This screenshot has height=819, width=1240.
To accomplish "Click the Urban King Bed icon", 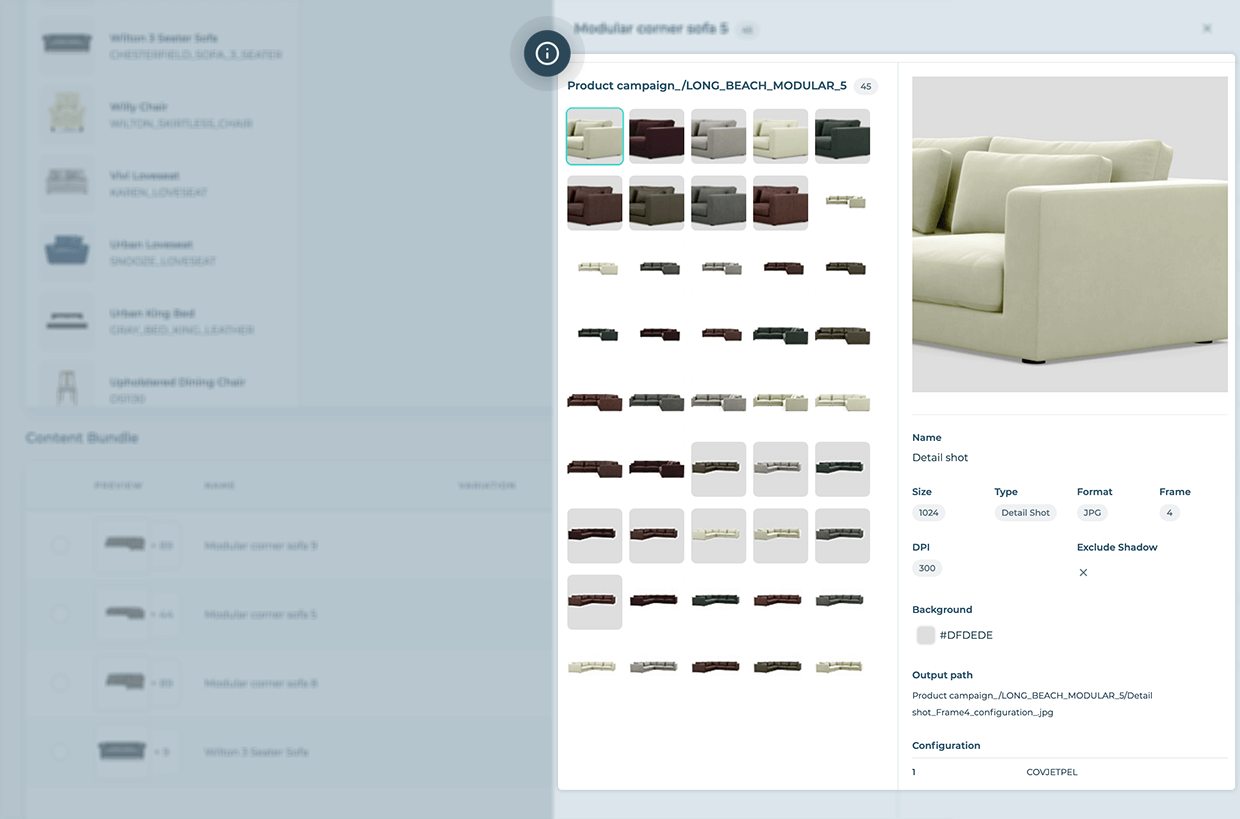I will tap(66, 320).
